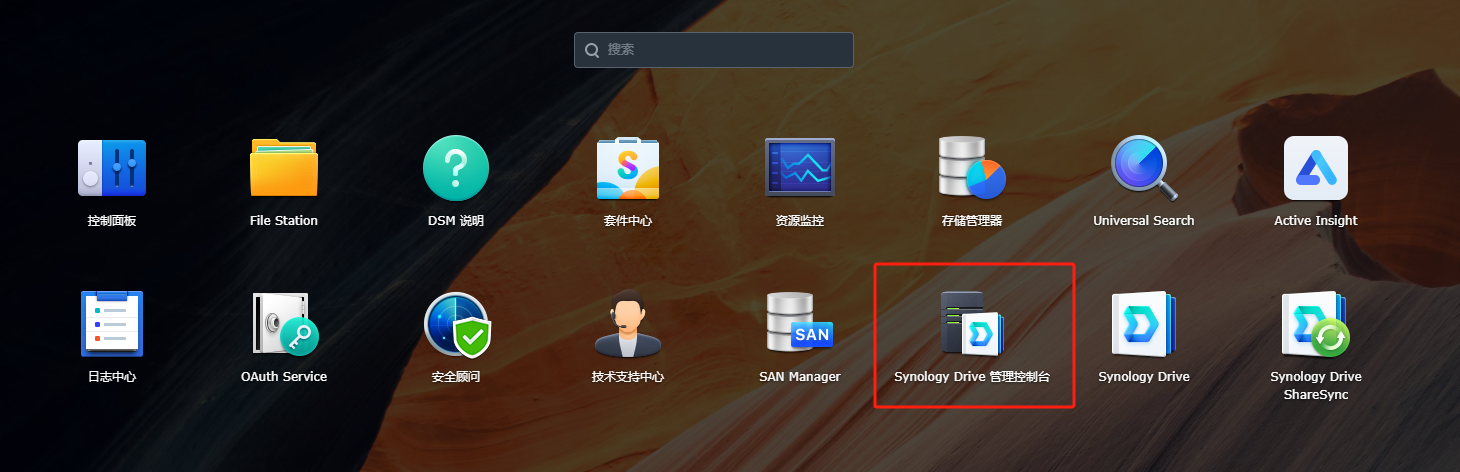This screenshot has height=472, width=1460.
Task: Open Synology Drive ShareSync icon
Action: coord(1316,324)
